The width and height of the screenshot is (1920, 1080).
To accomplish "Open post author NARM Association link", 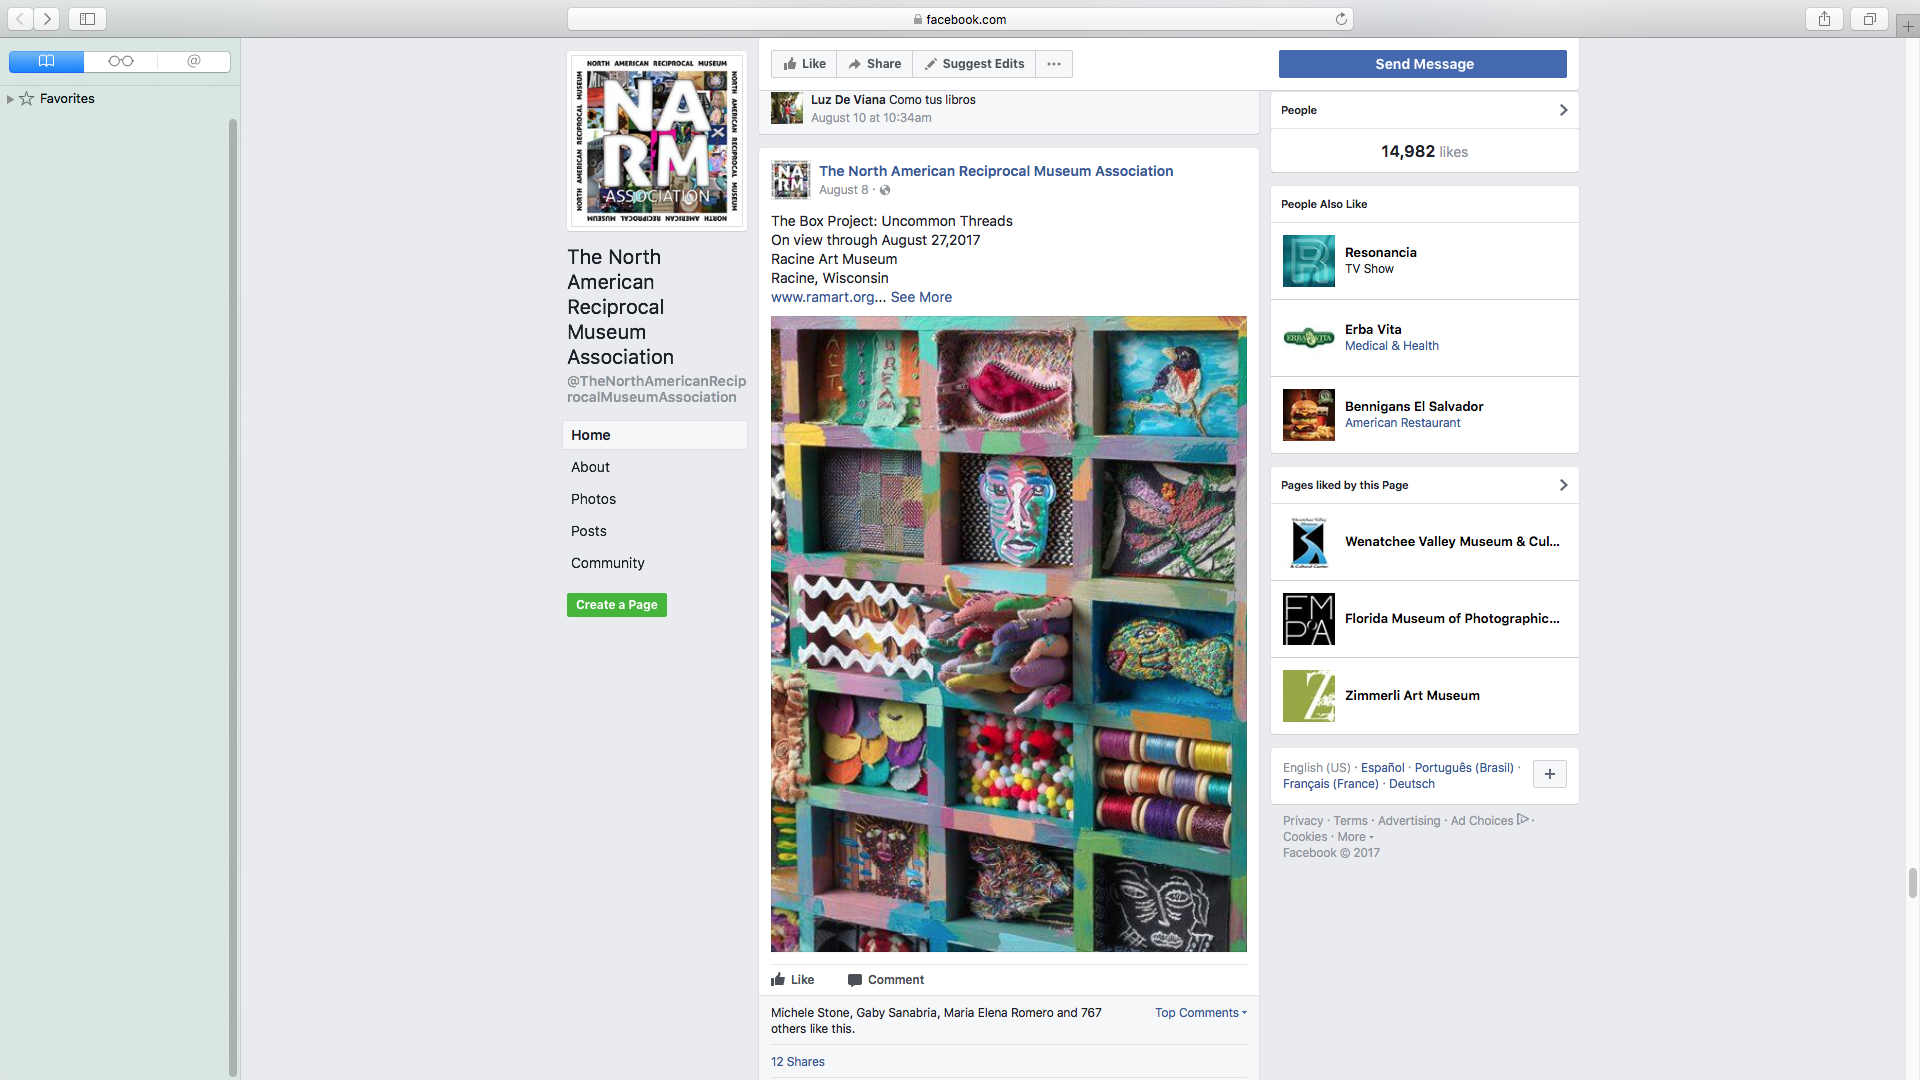I will point(996,171).
